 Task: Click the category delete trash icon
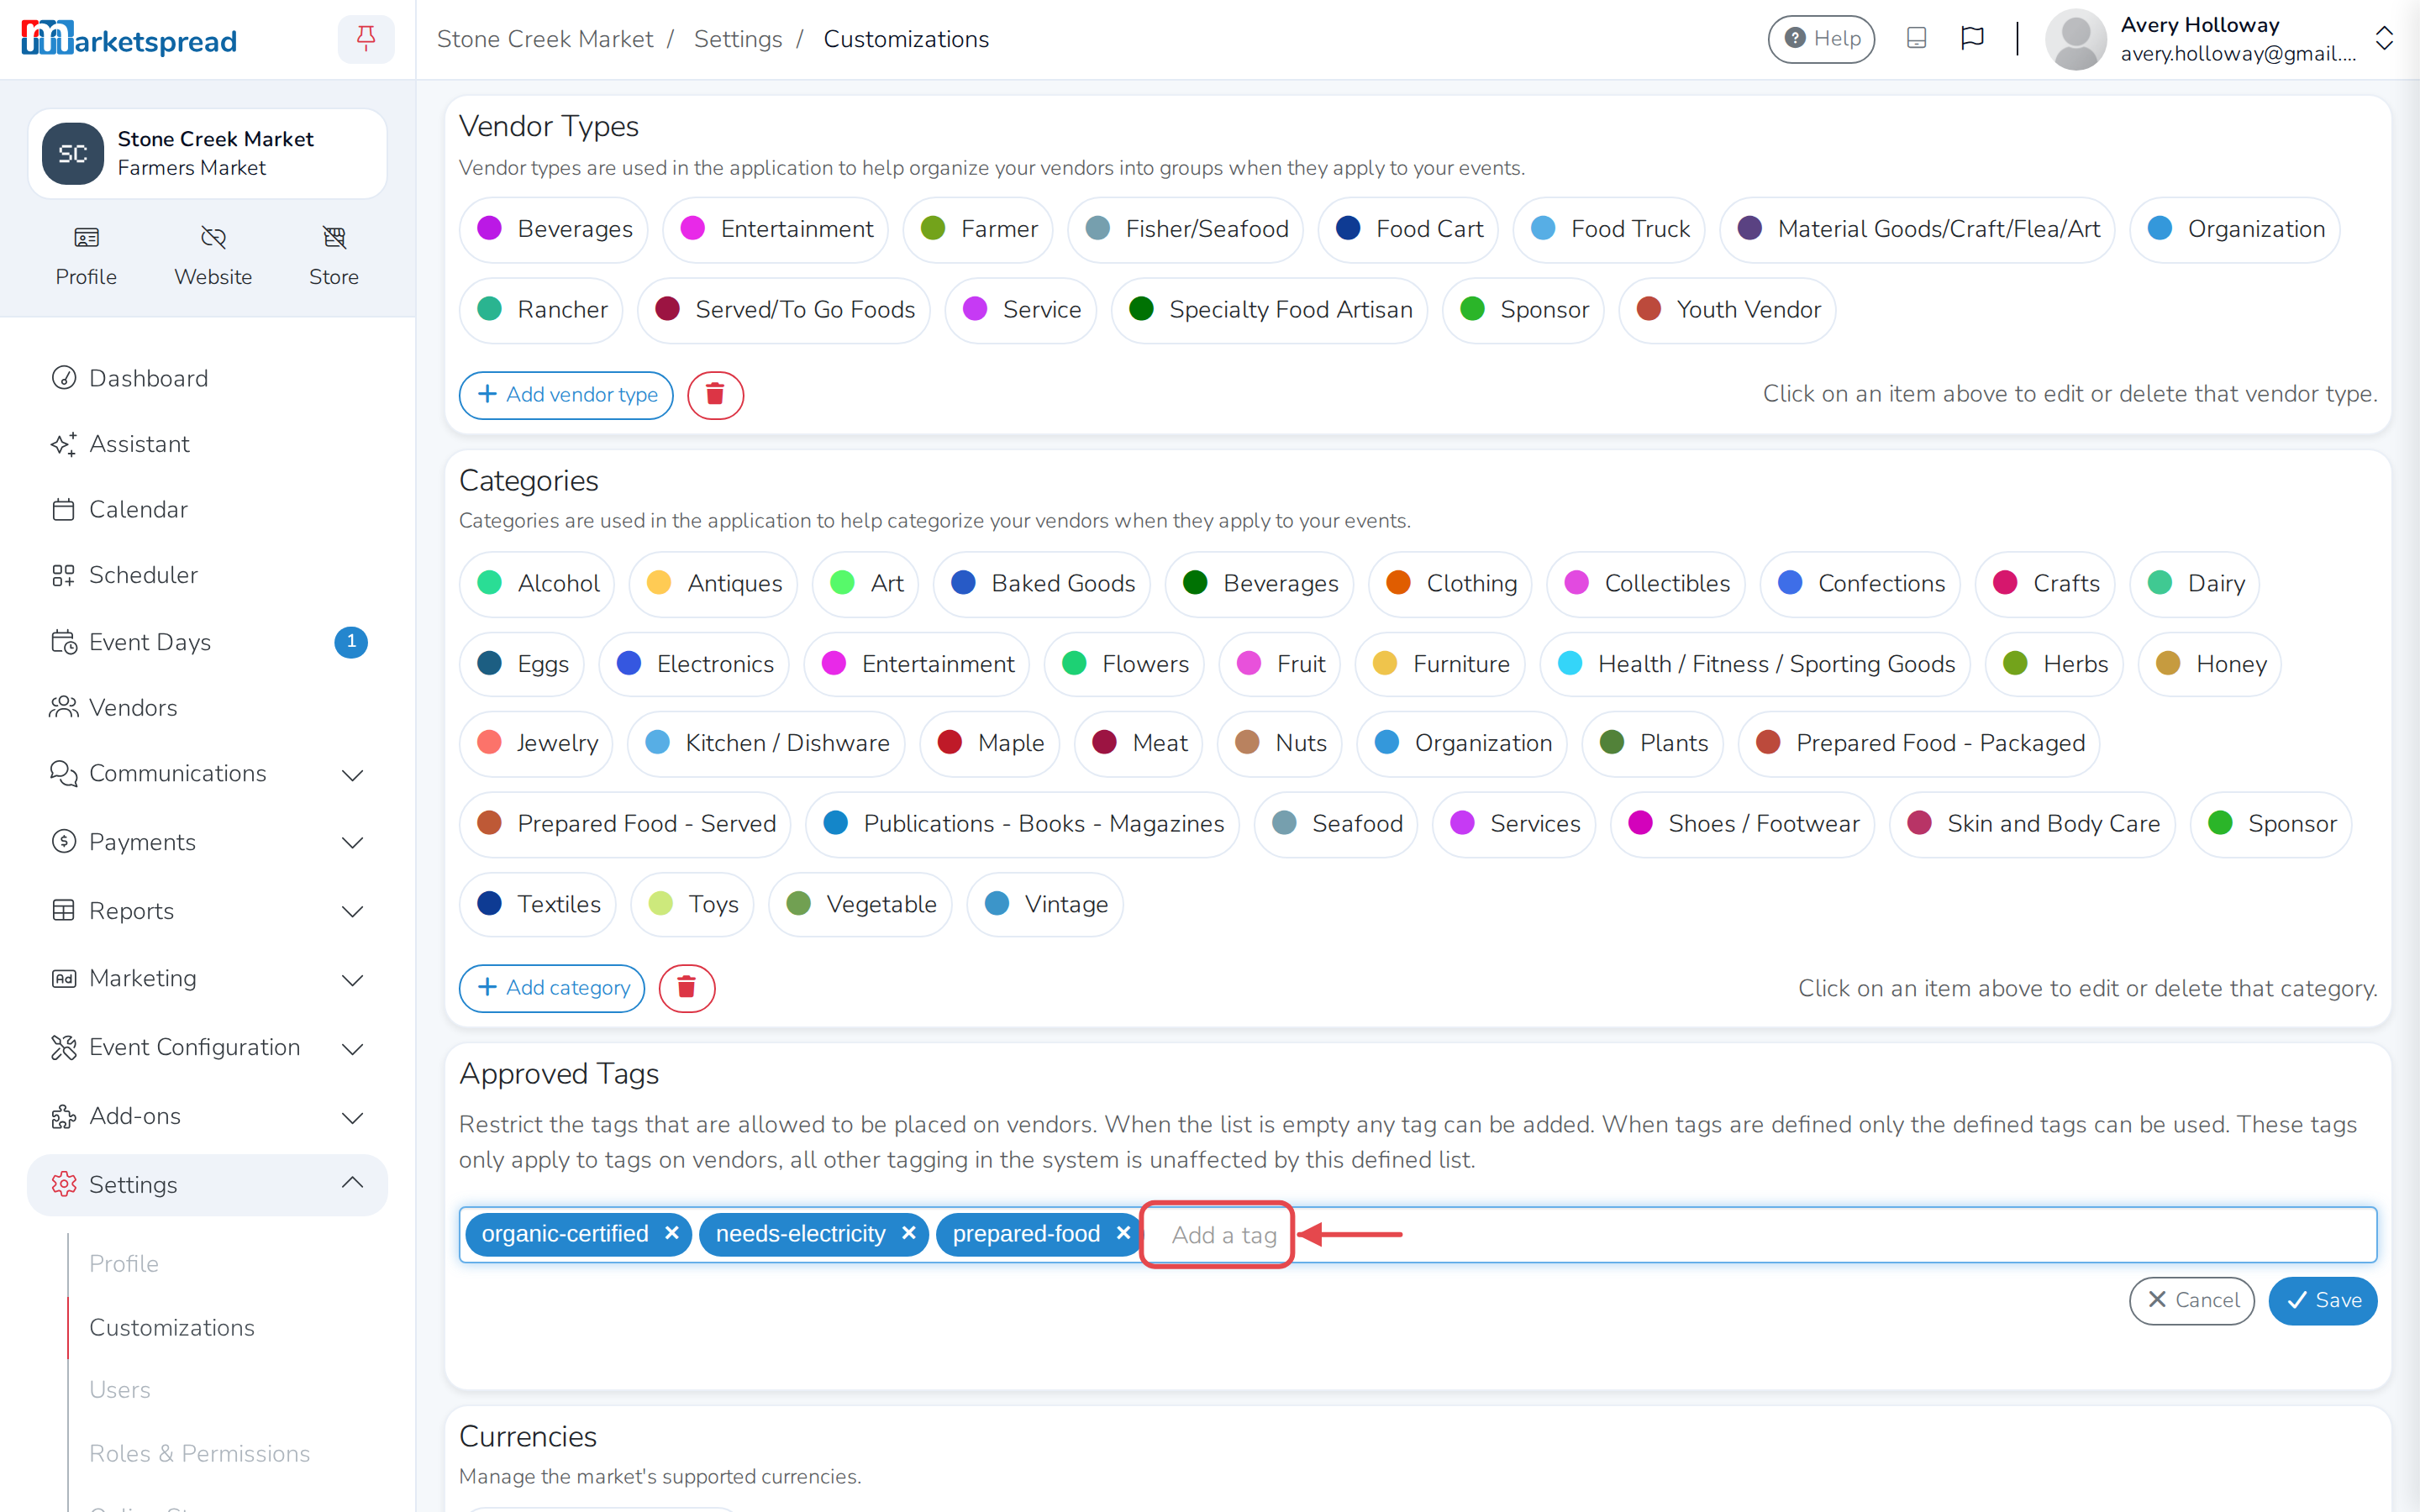point(687,988)
